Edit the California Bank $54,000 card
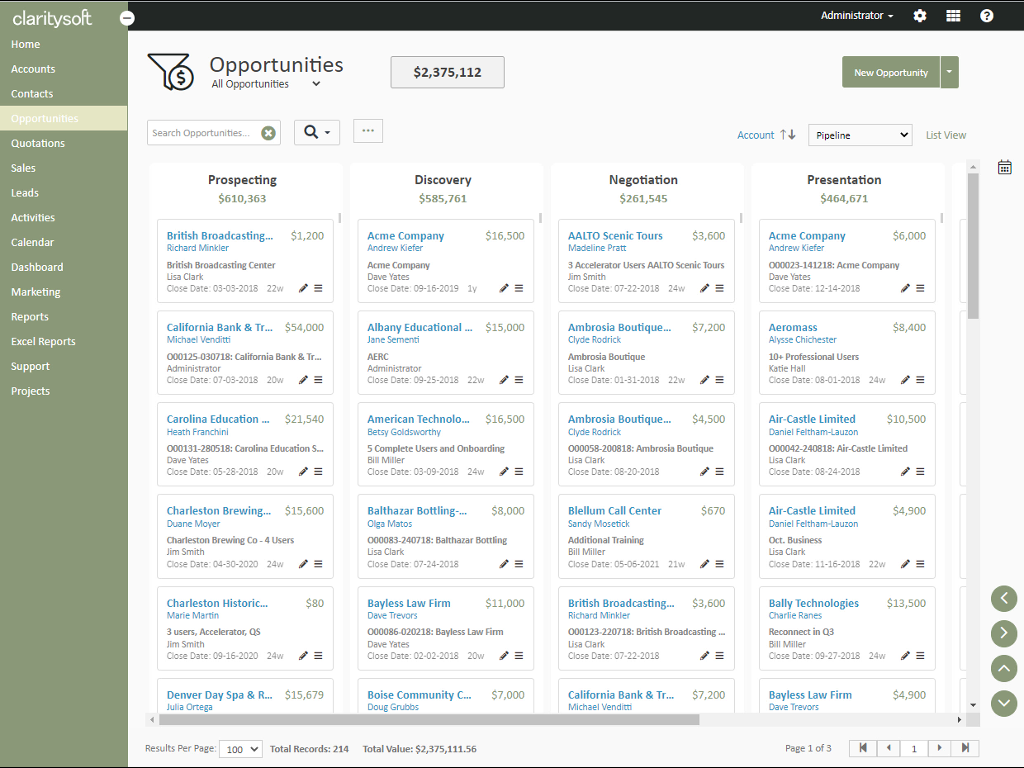Screen dimensions: 1024x768 pyautogui.click(x=303, y=379)
